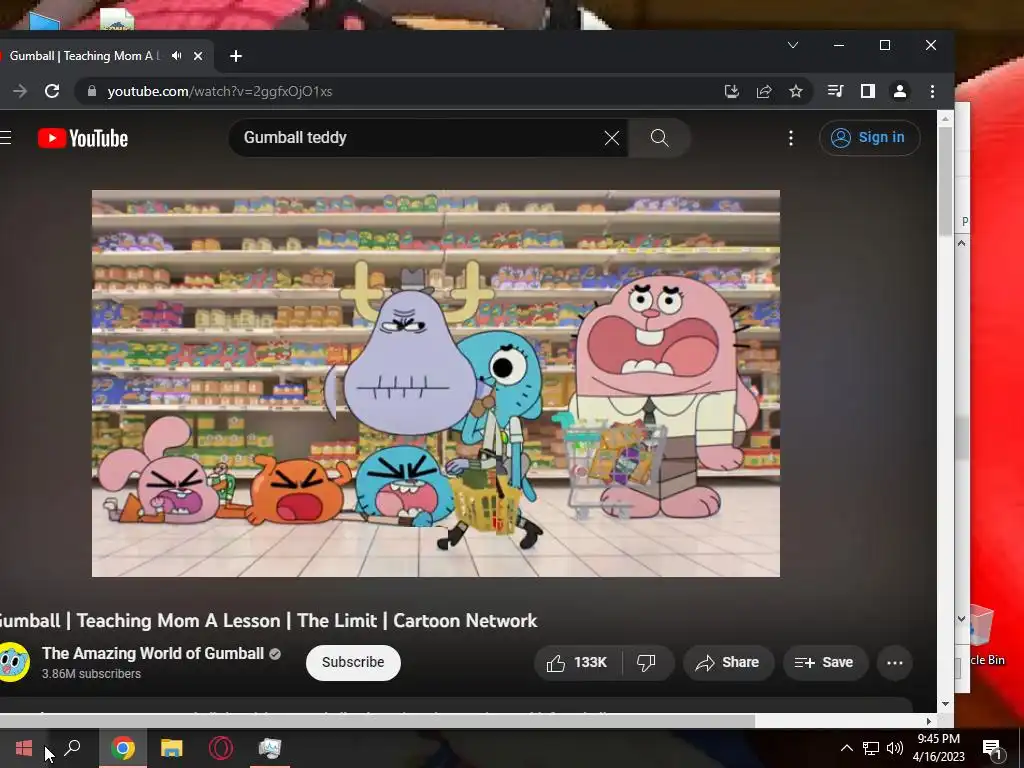This screenshot has width=1024, height=768.
Task: Open Chrome's three-dot menu
Action: click(x=932, y=91)
